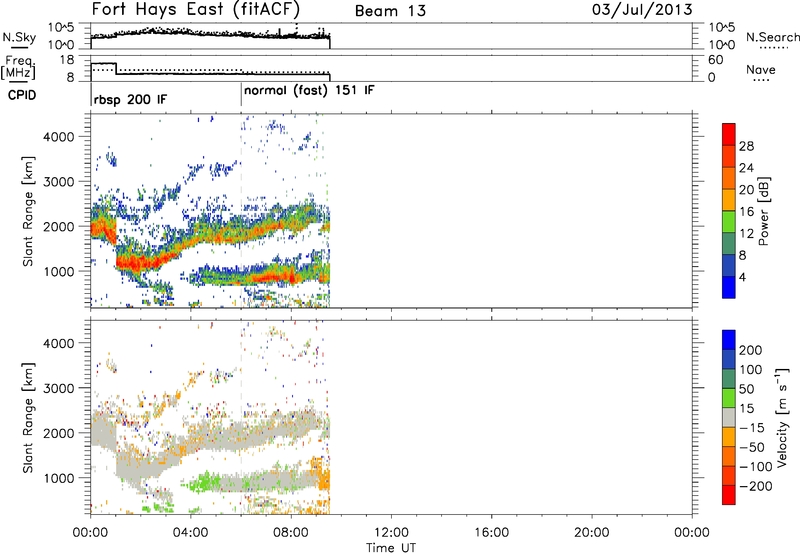The height and width of the screenshot is (554, 800).
Task: Click the '24' value on power colorbar
Action: coord(746,168)
